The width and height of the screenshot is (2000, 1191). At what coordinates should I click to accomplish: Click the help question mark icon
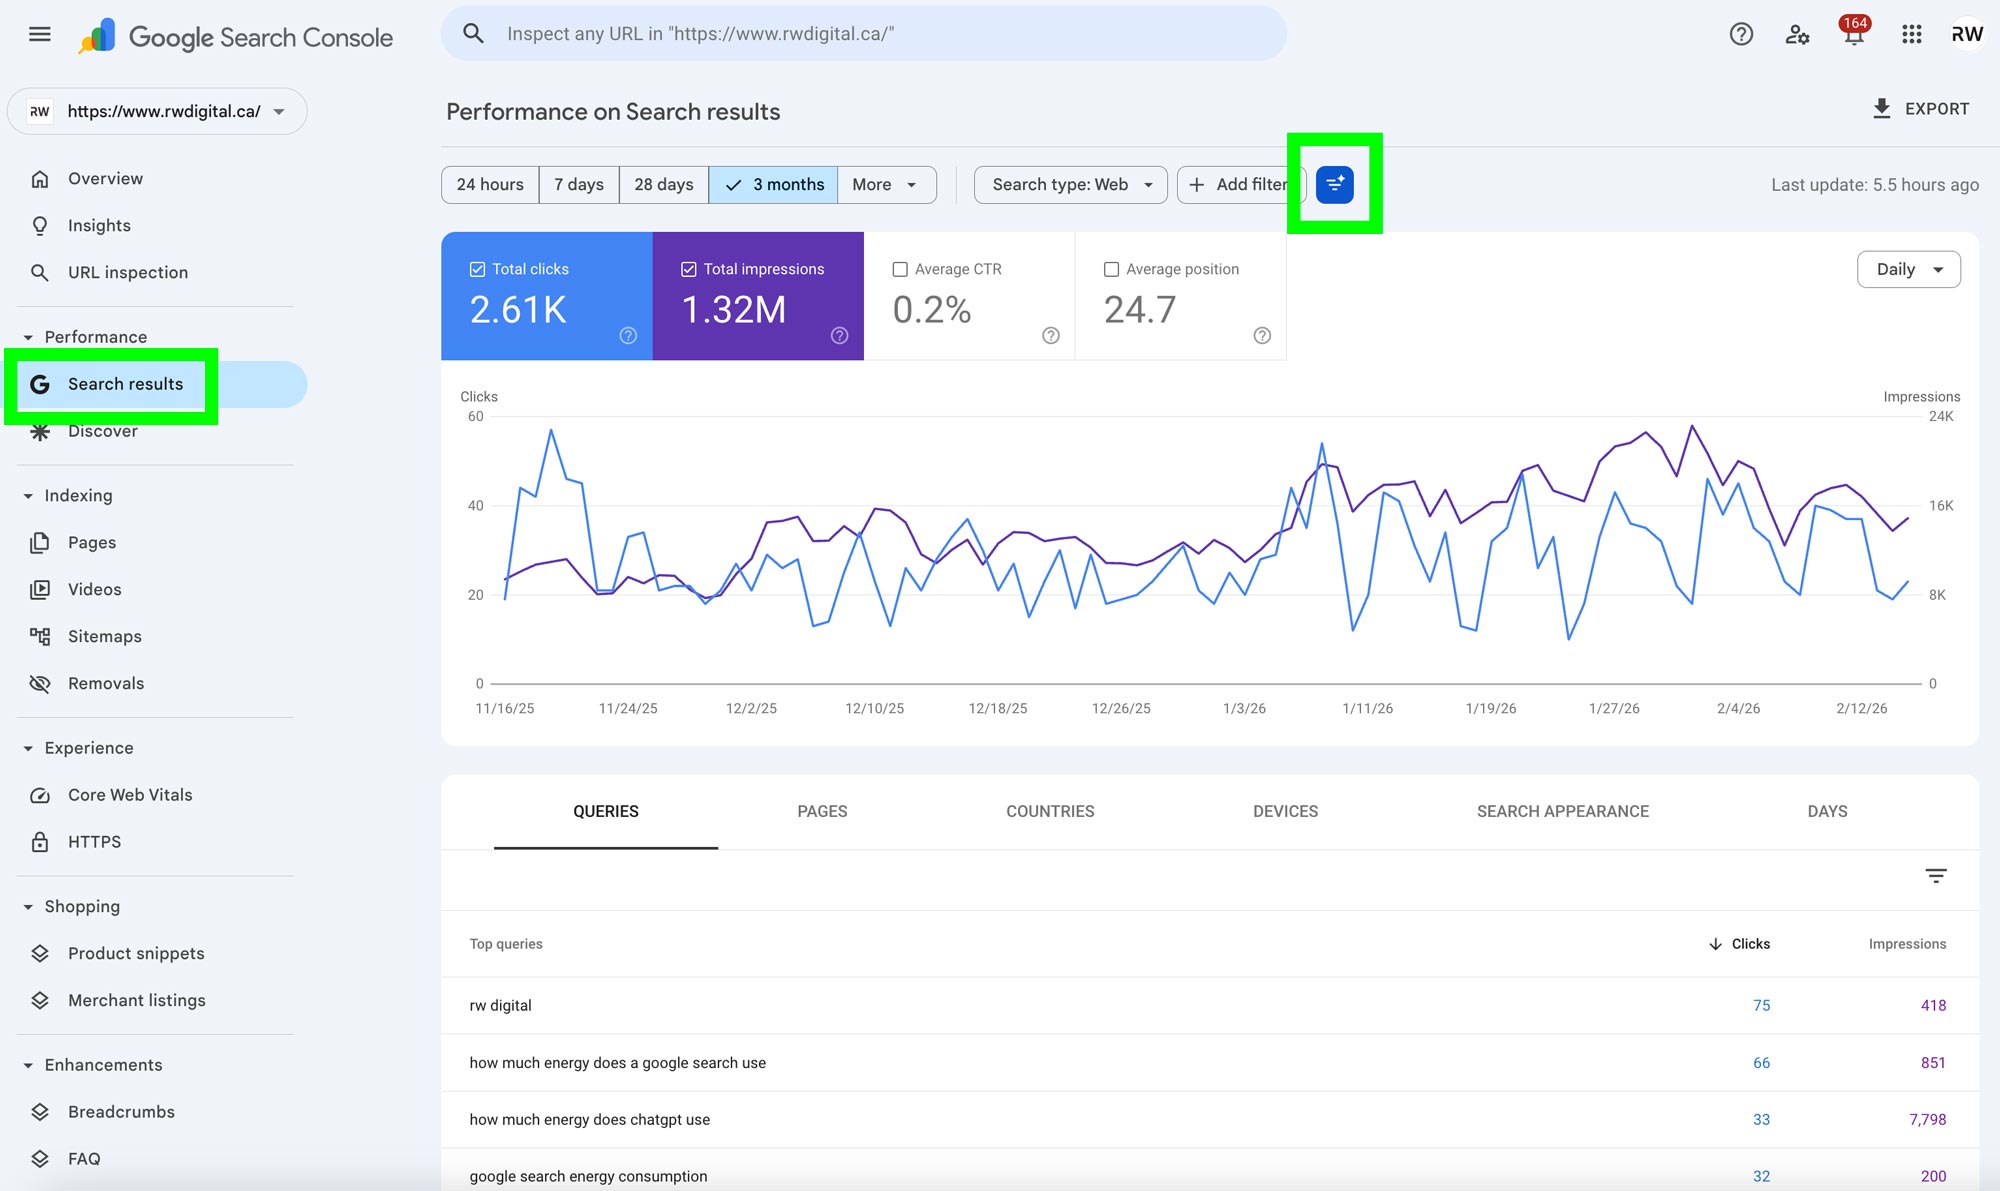tap(1741, 35)
